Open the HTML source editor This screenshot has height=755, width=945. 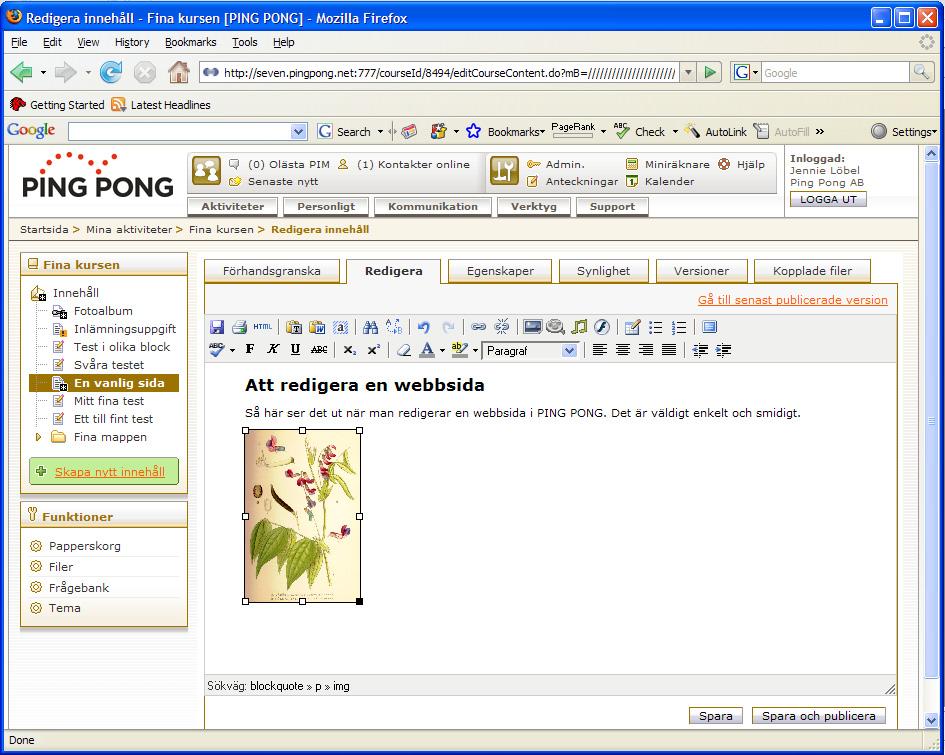click(263, 327)
